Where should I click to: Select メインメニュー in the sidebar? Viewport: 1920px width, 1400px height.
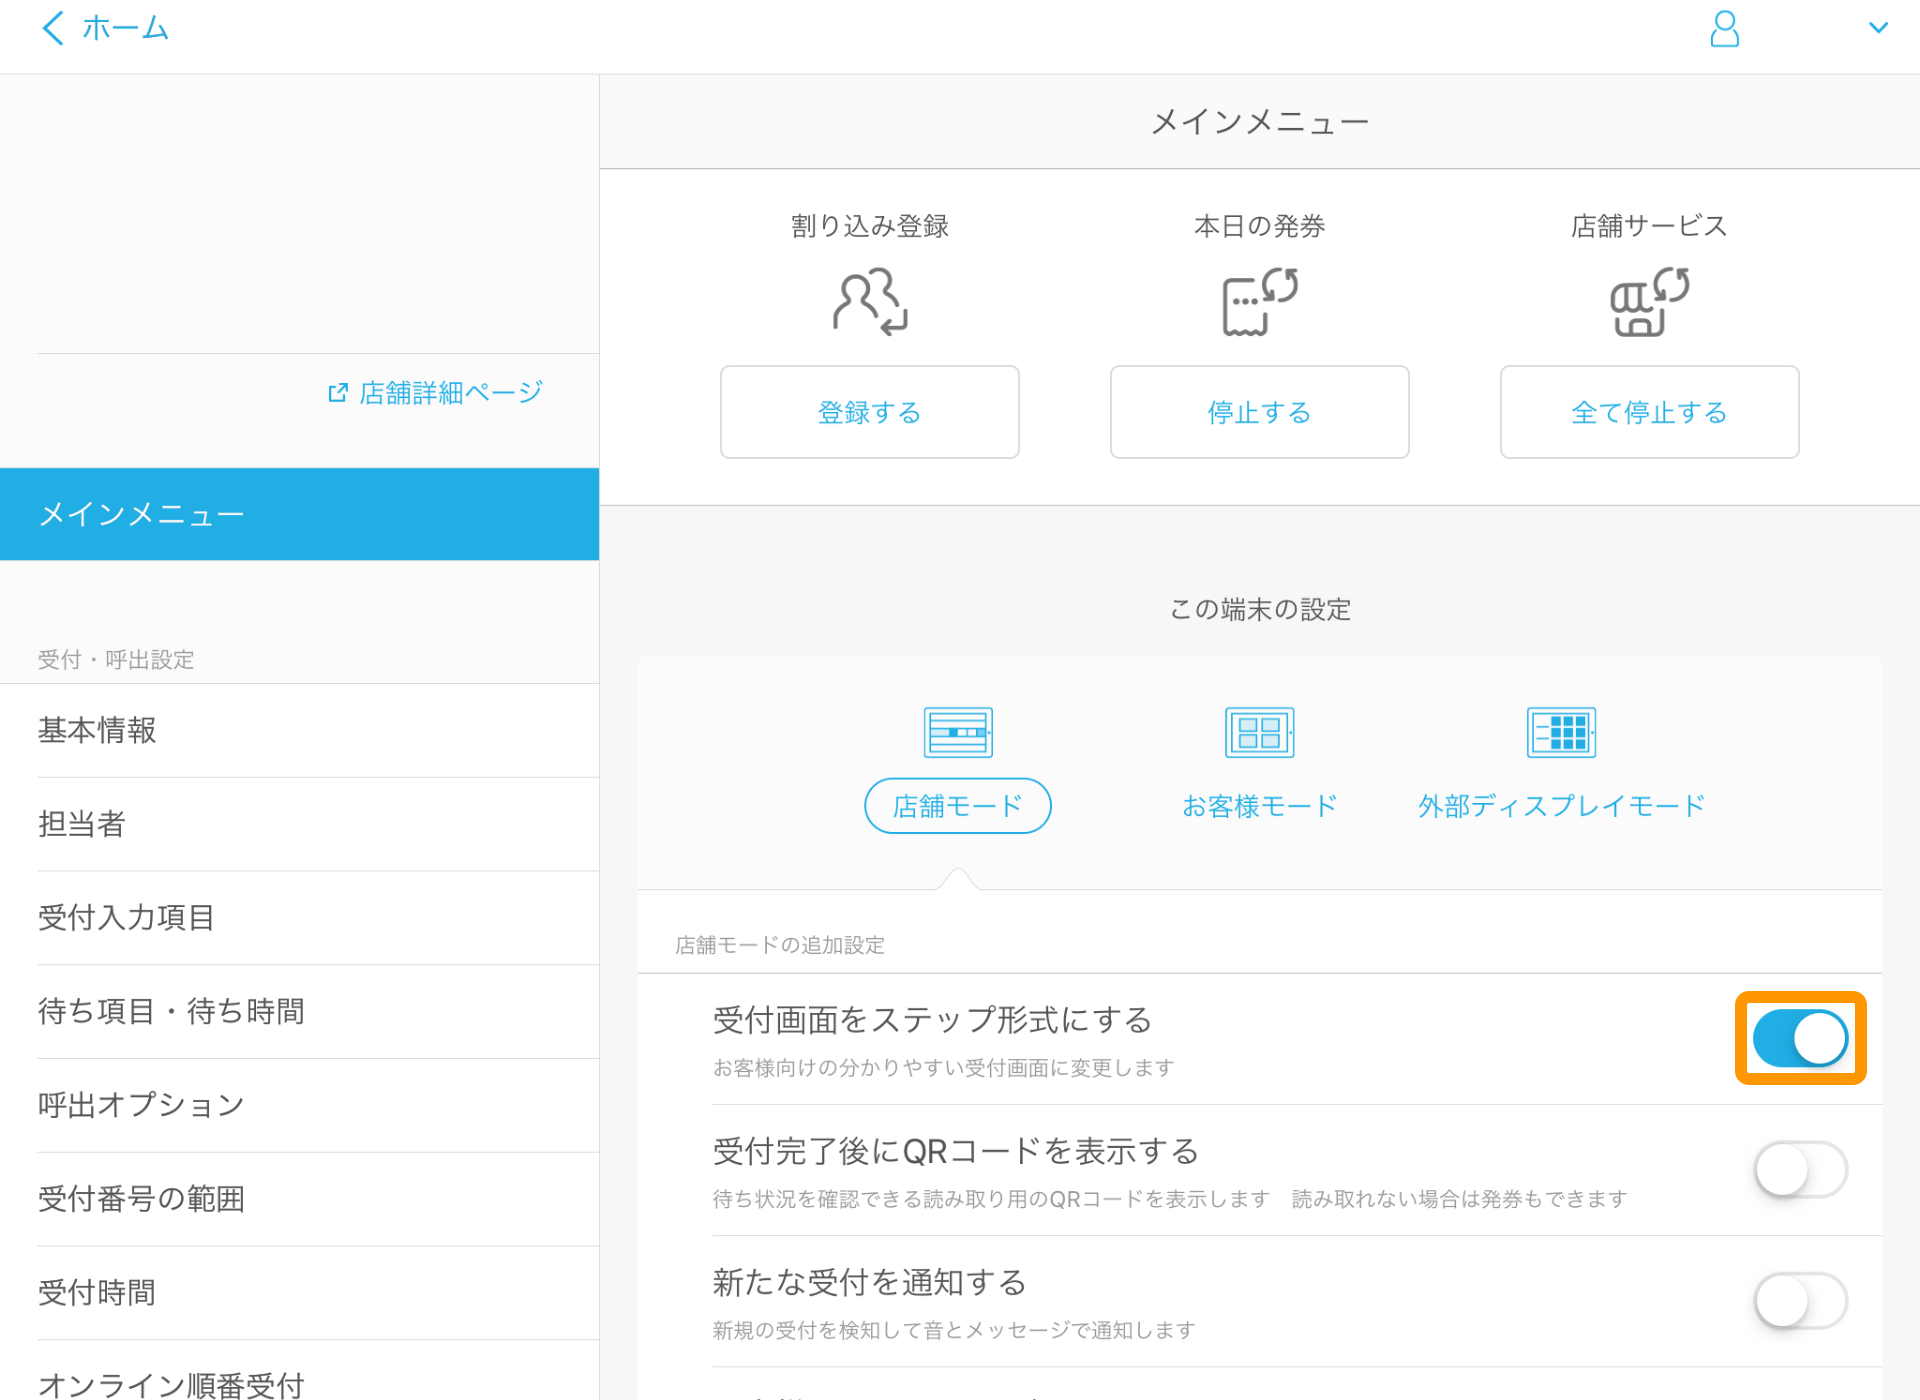pyautogui.click(x=299, y=514)
